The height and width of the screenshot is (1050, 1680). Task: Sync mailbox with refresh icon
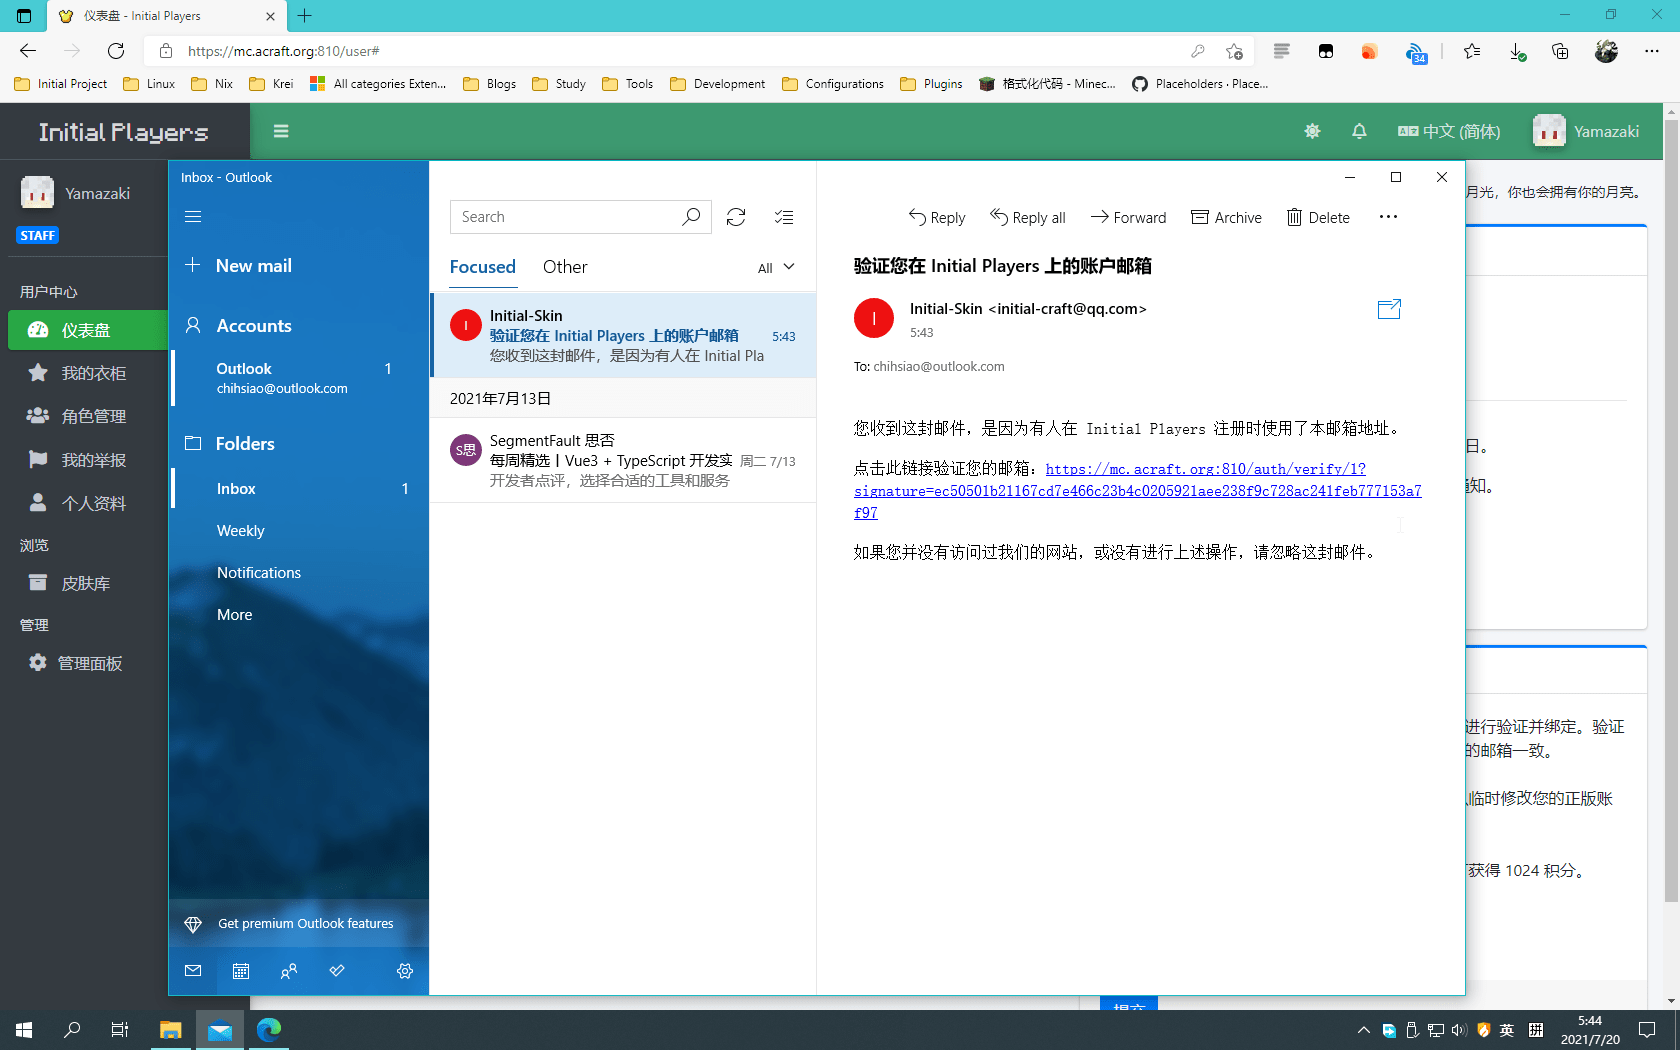(736, 216)
